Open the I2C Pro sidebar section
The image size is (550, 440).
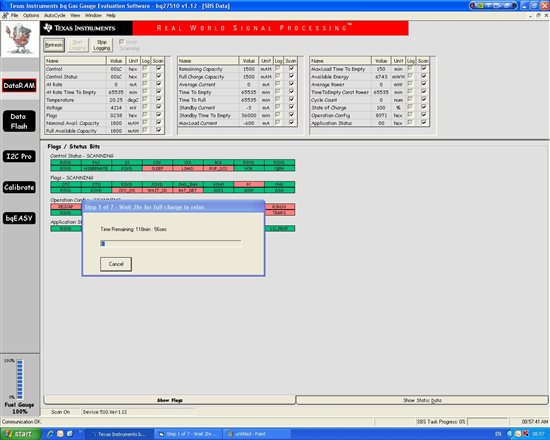coord(19,156)
